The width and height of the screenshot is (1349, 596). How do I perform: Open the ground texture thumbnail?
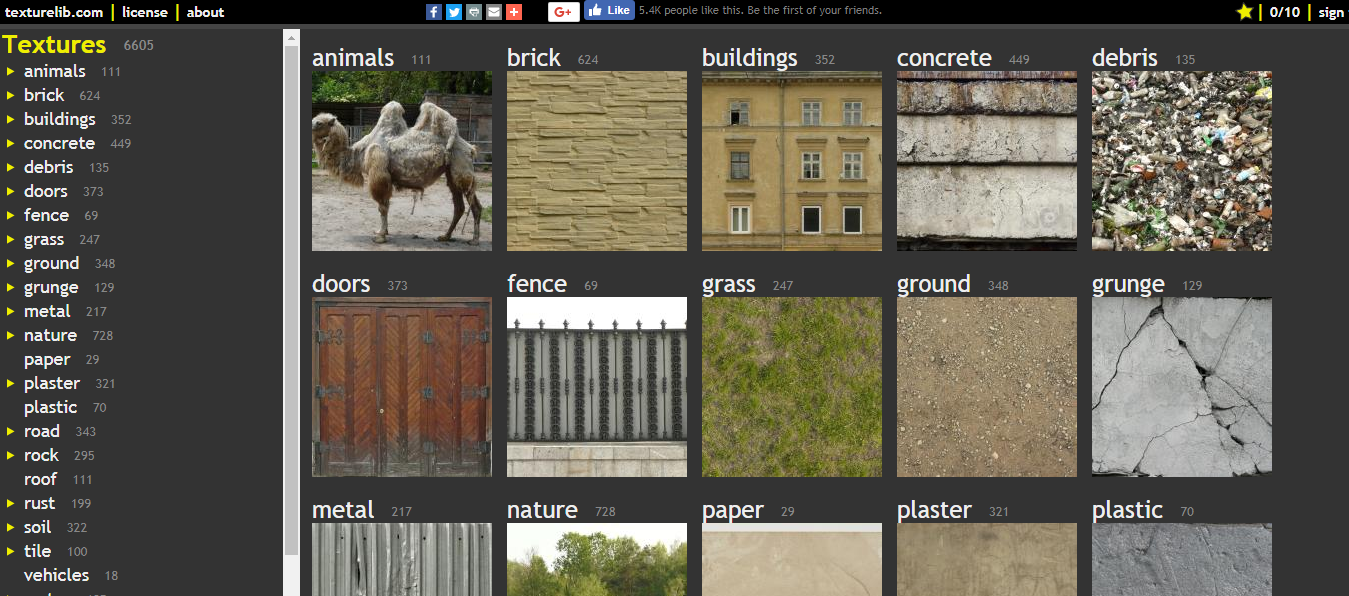[x=987, y=387]
